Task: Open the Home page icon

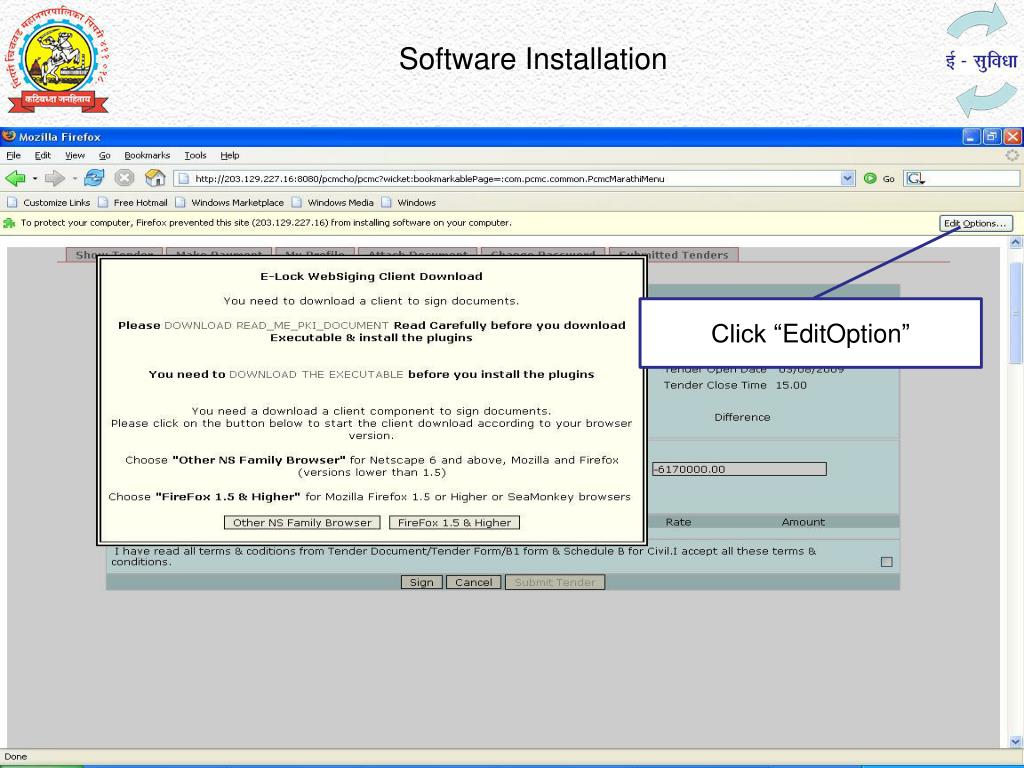Action: point(155,178)
